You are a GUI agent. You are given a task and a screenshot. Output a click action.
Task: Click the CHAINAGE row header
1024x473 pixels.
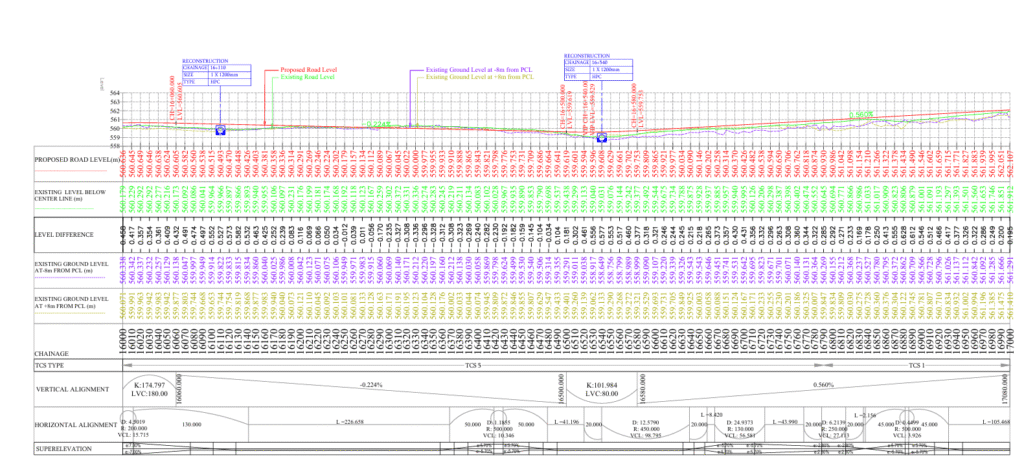click(x=51, y=352)
